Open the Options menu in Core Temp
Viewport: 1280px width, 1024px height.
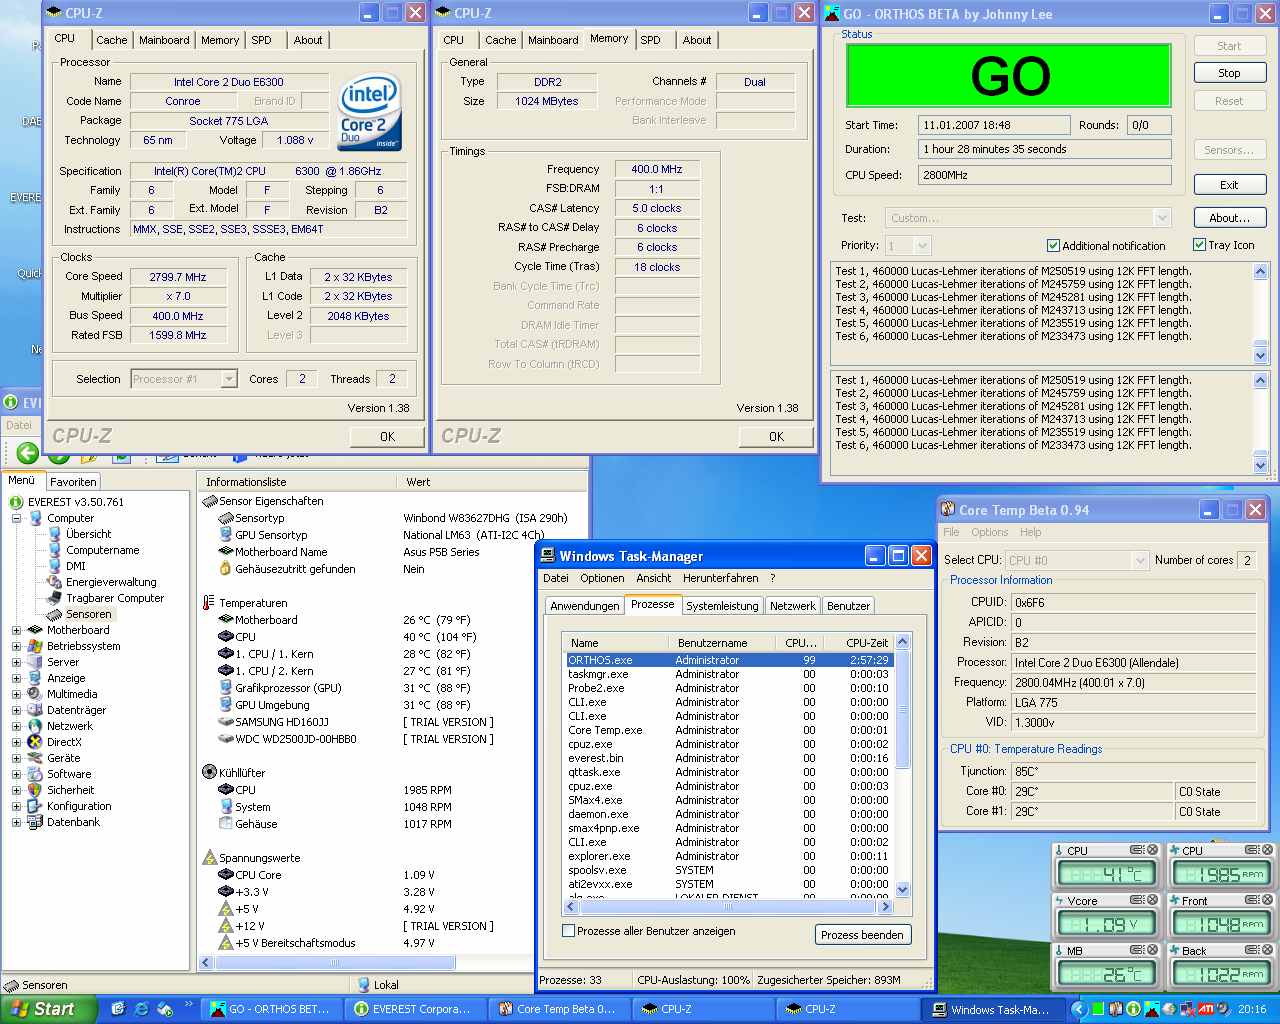click(x=989, y=532)
